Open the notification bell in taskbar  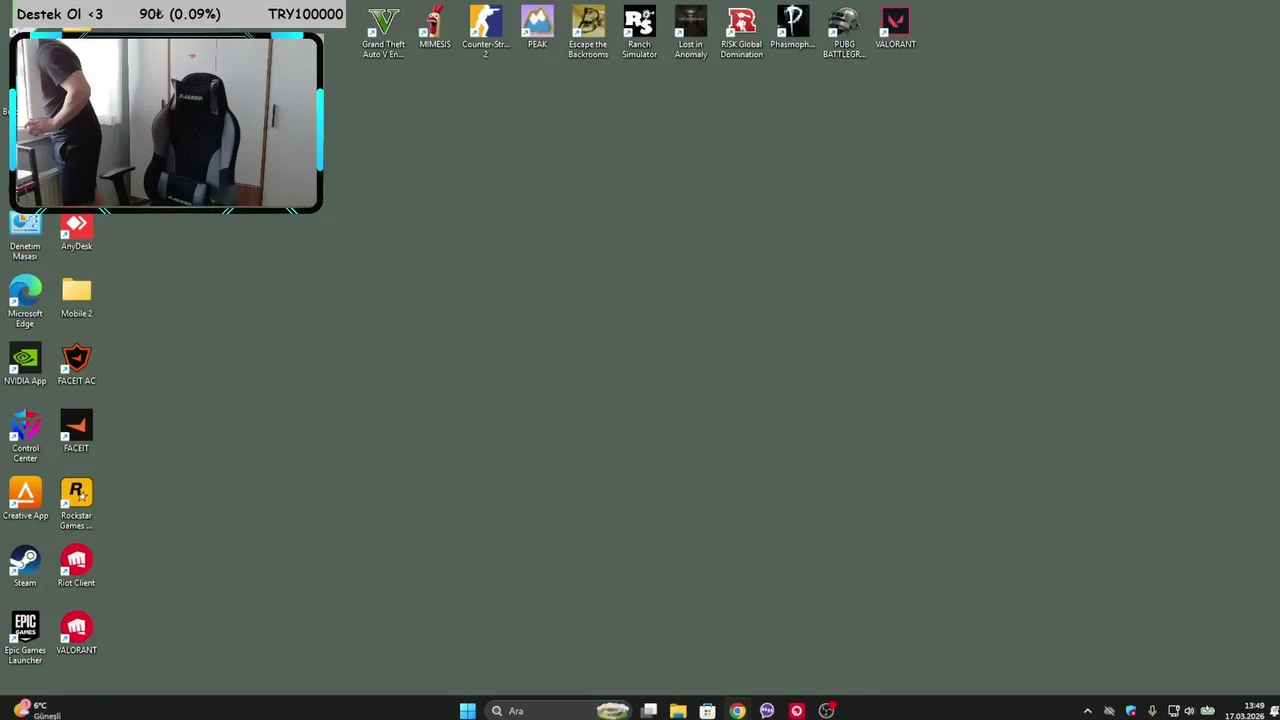click(1274, 711)
